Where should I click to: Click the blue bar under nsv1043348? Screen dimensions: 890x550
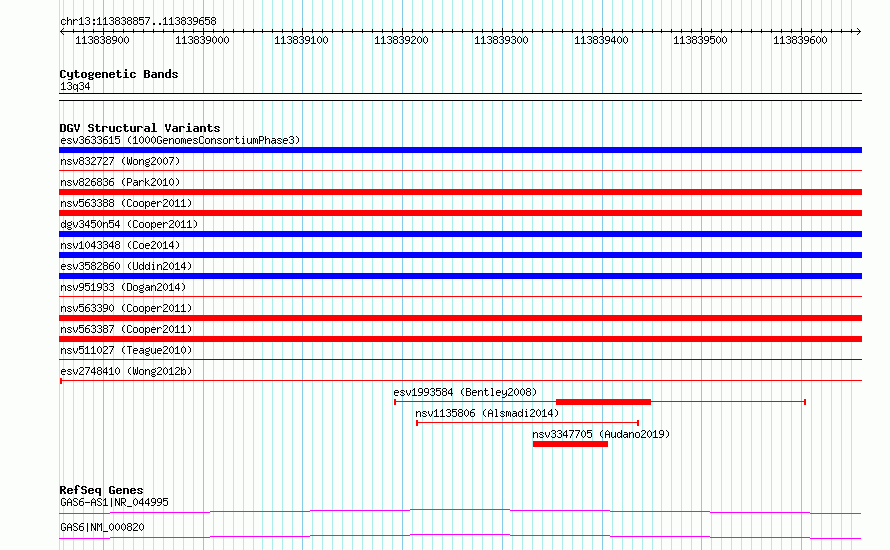click(460, 255)
